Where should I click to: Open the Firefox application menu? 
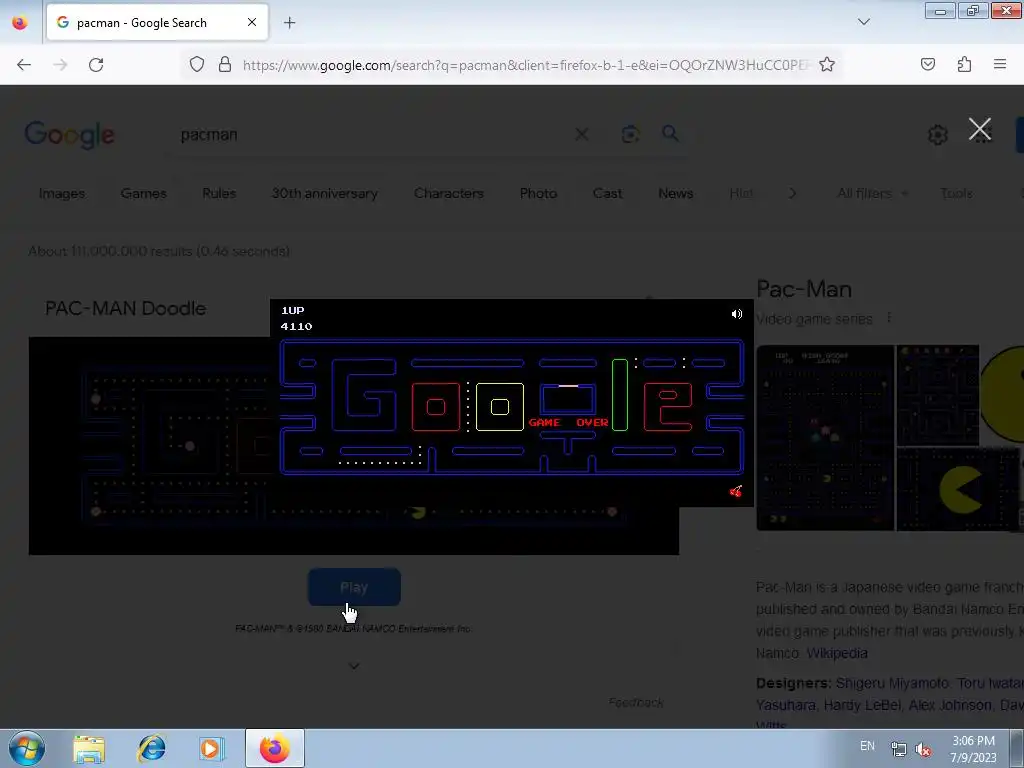point(1000,64)
